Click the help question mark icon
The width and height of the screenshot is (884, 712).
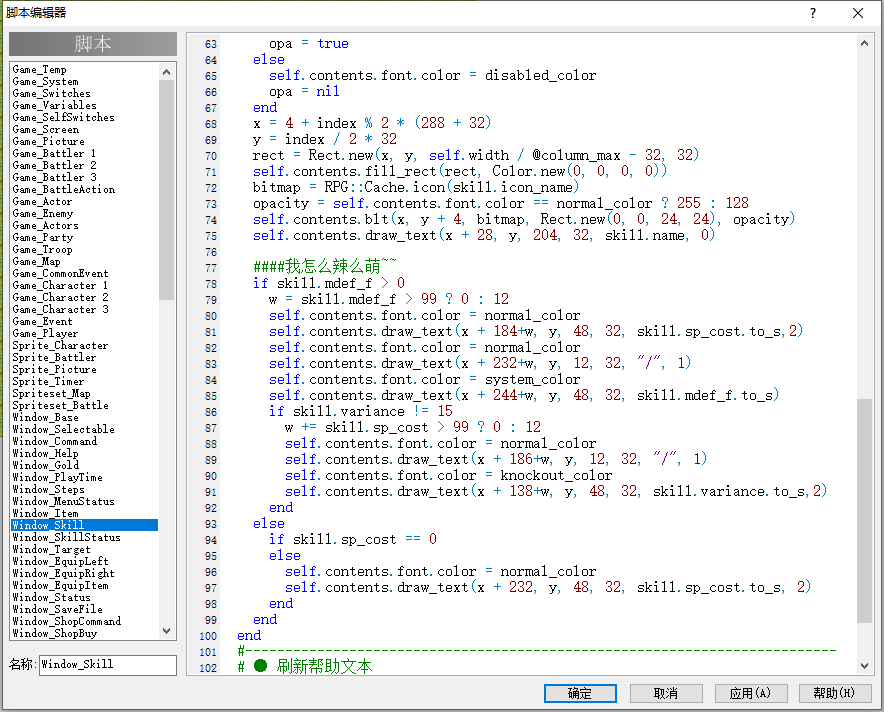pyautogui.click(x=812, y=13)
